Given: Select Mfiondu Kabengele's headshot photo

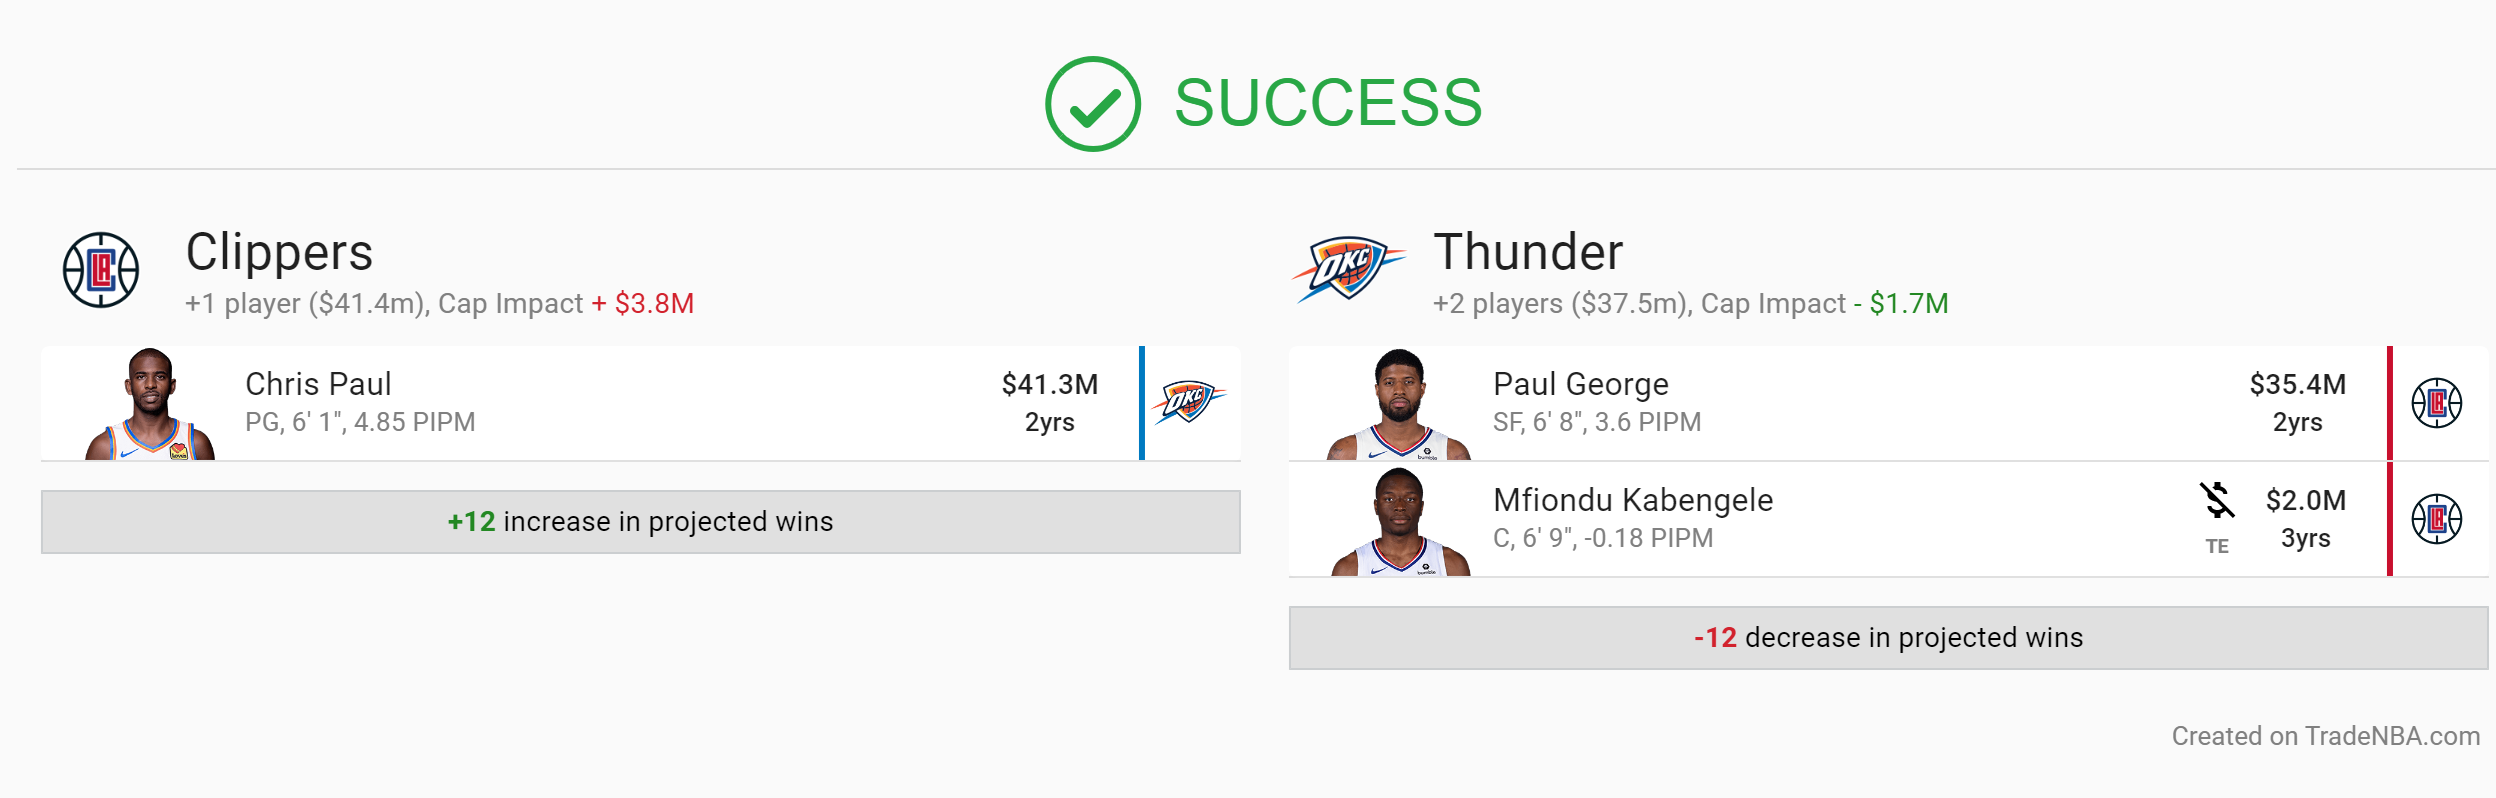Looking at the screenshot, I should [1400, 521].
